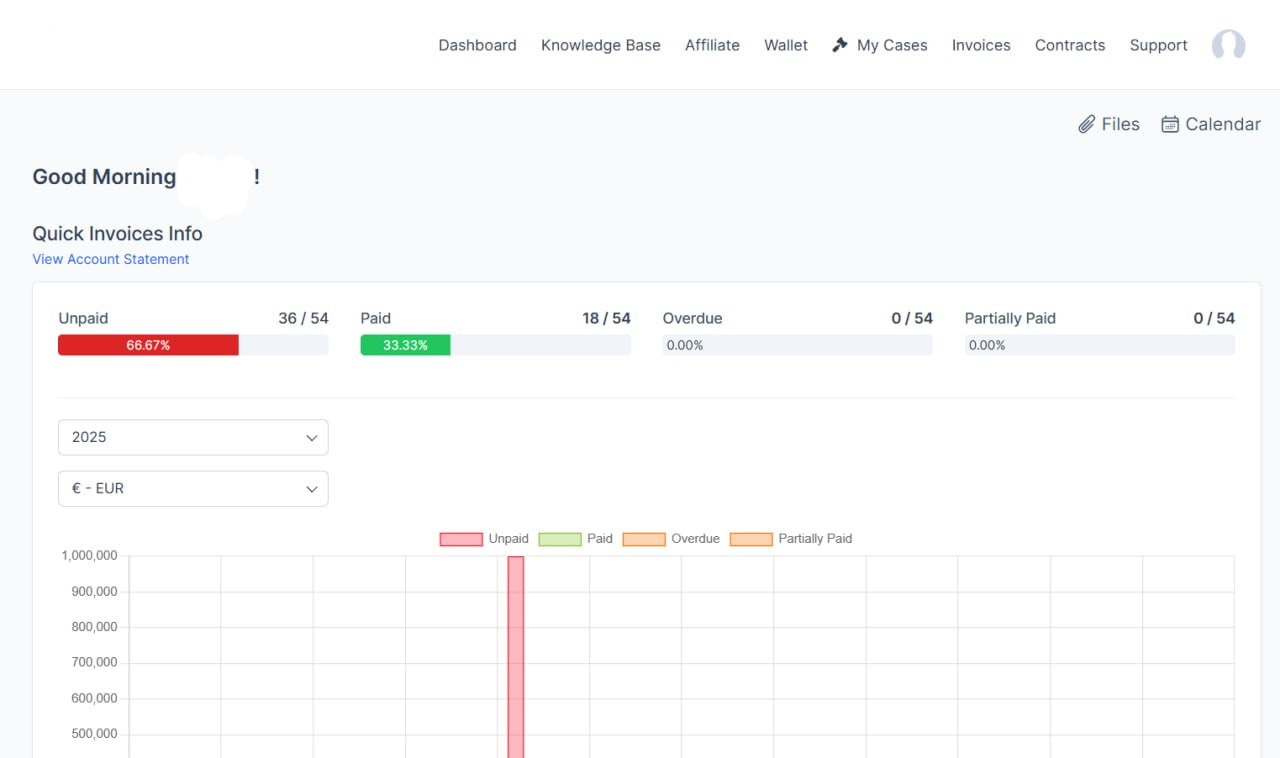This screenshot has height=758, width=1280.
Task: Open the Knowledge Base page
Action: [600, 45]
